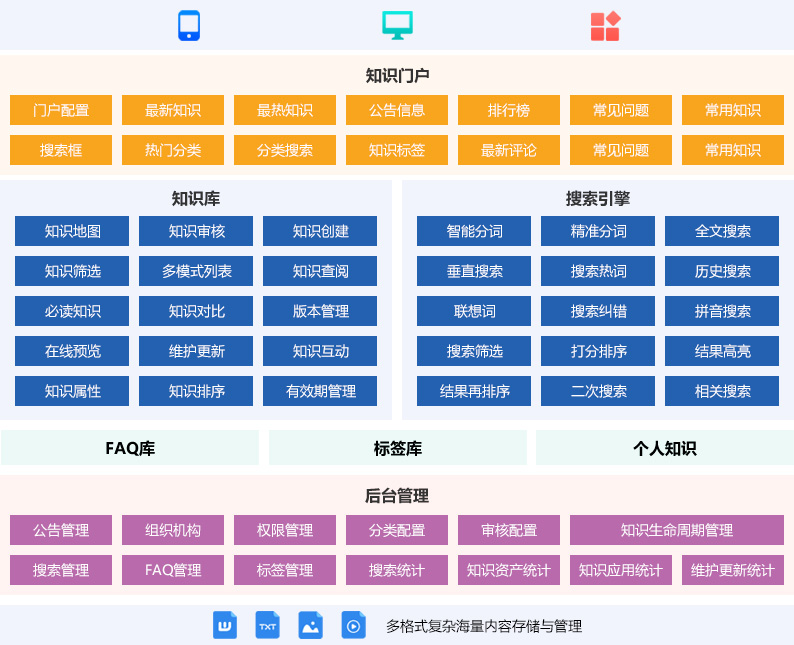Click the orange 排行榜 block
794x645 pixels.
(509, 110)
